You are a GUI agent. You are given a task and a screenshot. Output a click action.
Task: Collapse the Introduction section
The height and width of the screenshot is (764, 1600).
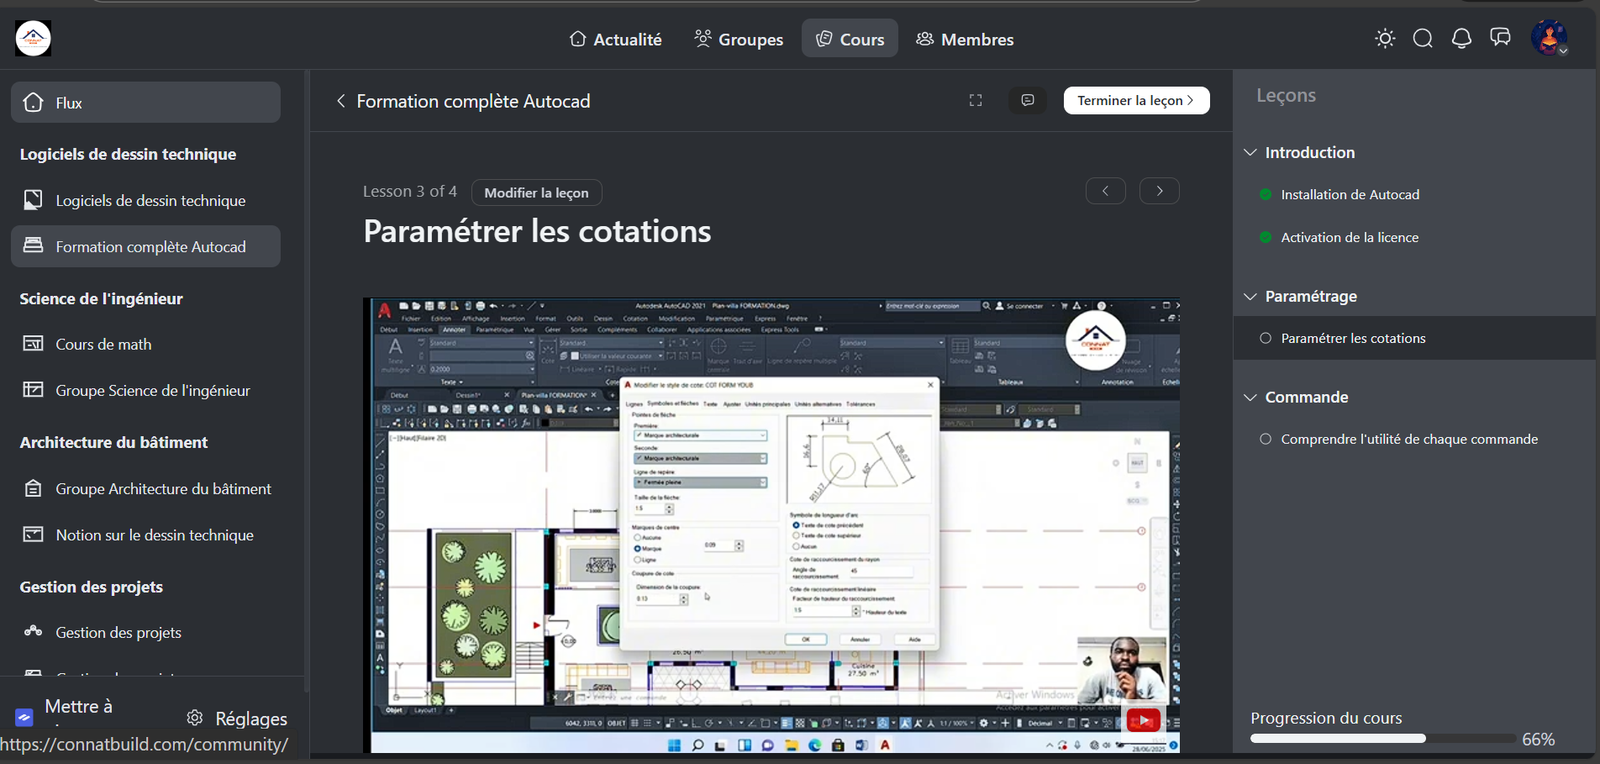click(1250, 153)
